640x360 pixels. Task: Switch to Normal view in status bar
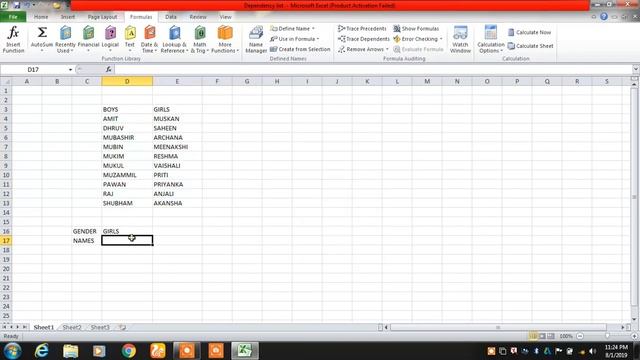533,336
